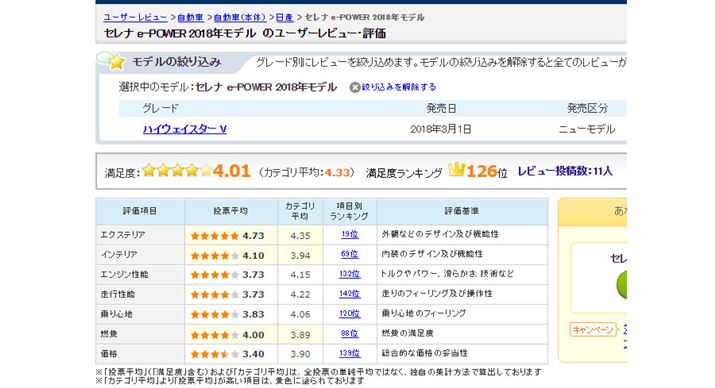Click the 絞り込みを解除する link
715x388 pixels.
pos(399,87)
